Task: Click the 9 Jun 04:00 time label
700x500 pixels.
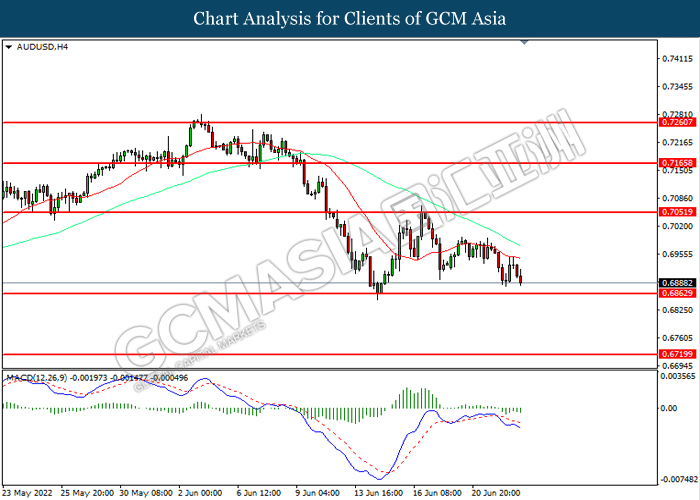Action: point(318,493)
